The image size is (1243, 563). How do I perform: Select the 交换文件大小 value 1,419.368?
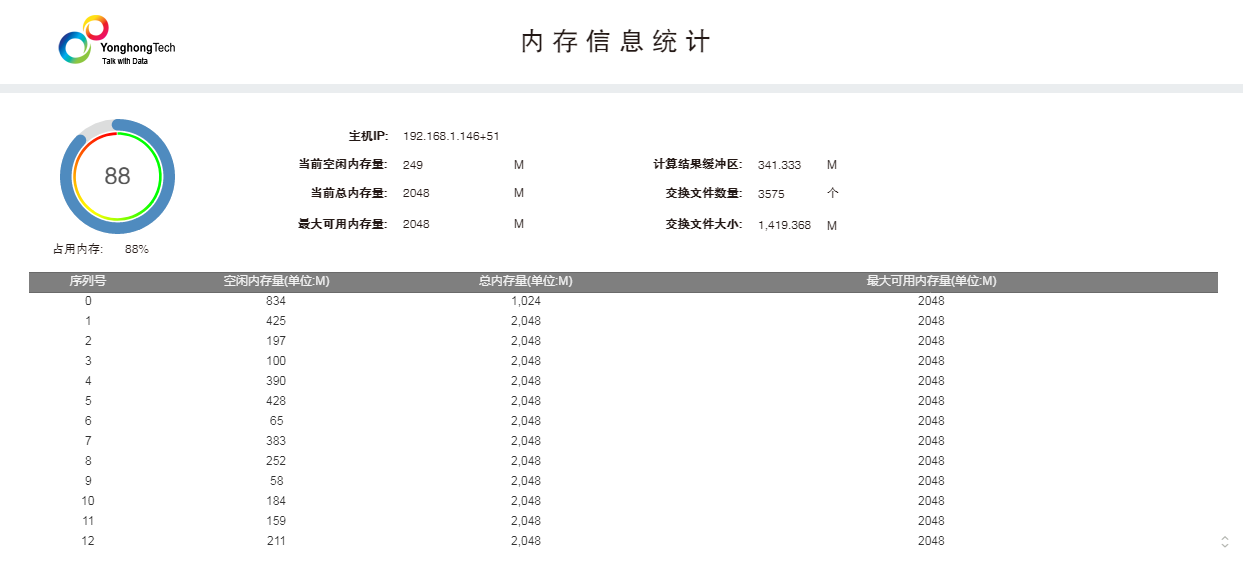[x=784, y=225]
